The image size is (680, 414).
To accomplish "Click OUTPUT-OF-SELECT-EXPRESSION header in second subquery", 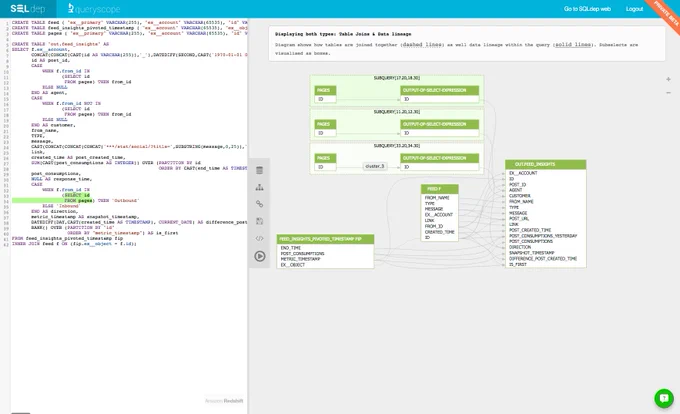I will click(x=440, y=124).
